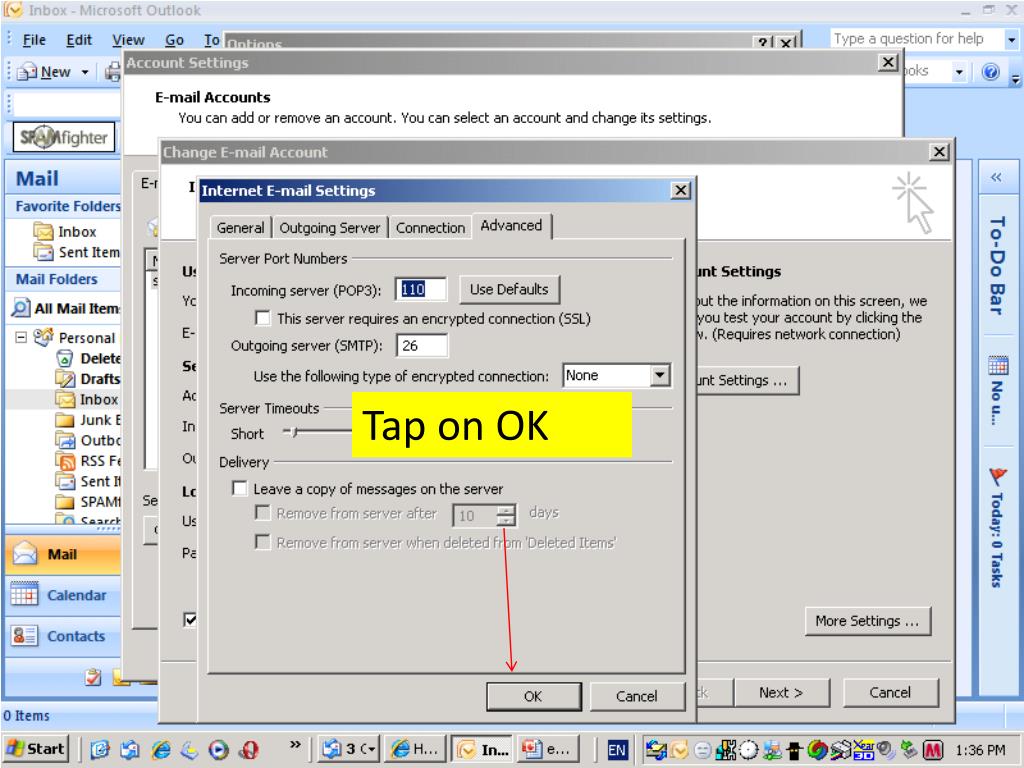Open the File menu
Screen dimensions: 1024x768
coord(34,40)
